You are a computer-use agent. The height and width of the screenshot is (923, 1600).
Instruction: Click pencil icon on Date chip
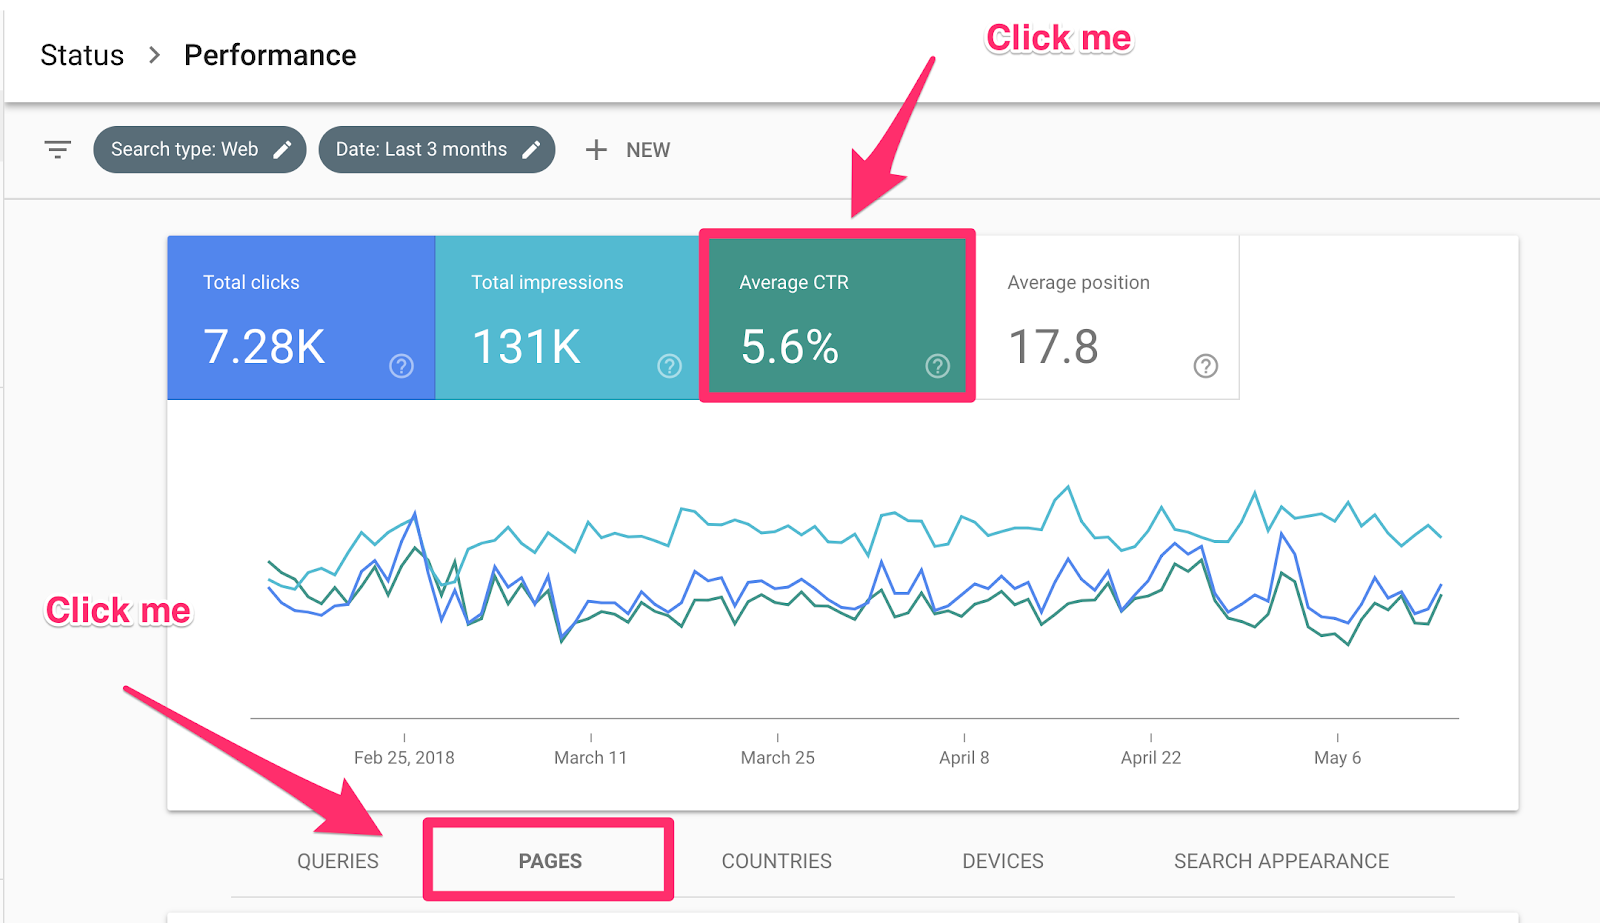tap(531, 150)
